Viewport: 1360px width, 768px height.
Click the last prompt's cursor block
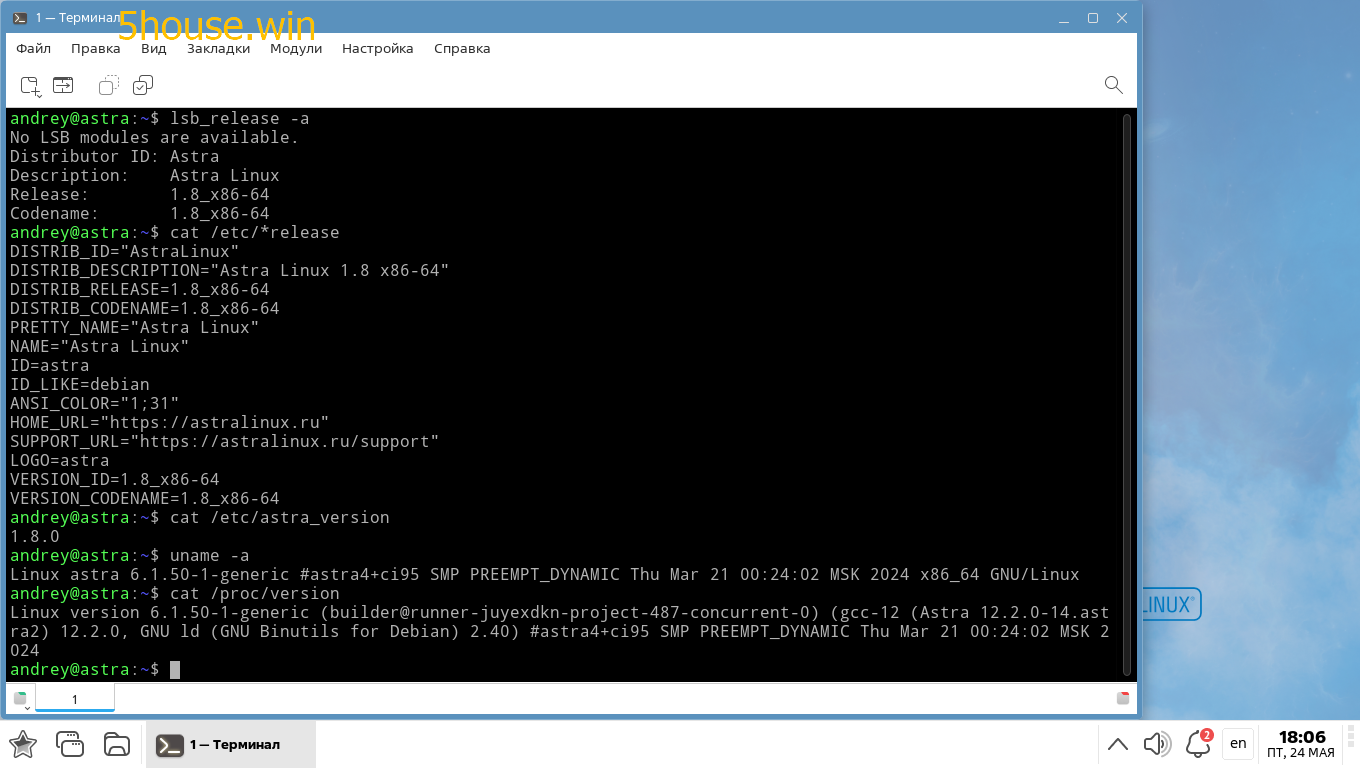(175, 669)
